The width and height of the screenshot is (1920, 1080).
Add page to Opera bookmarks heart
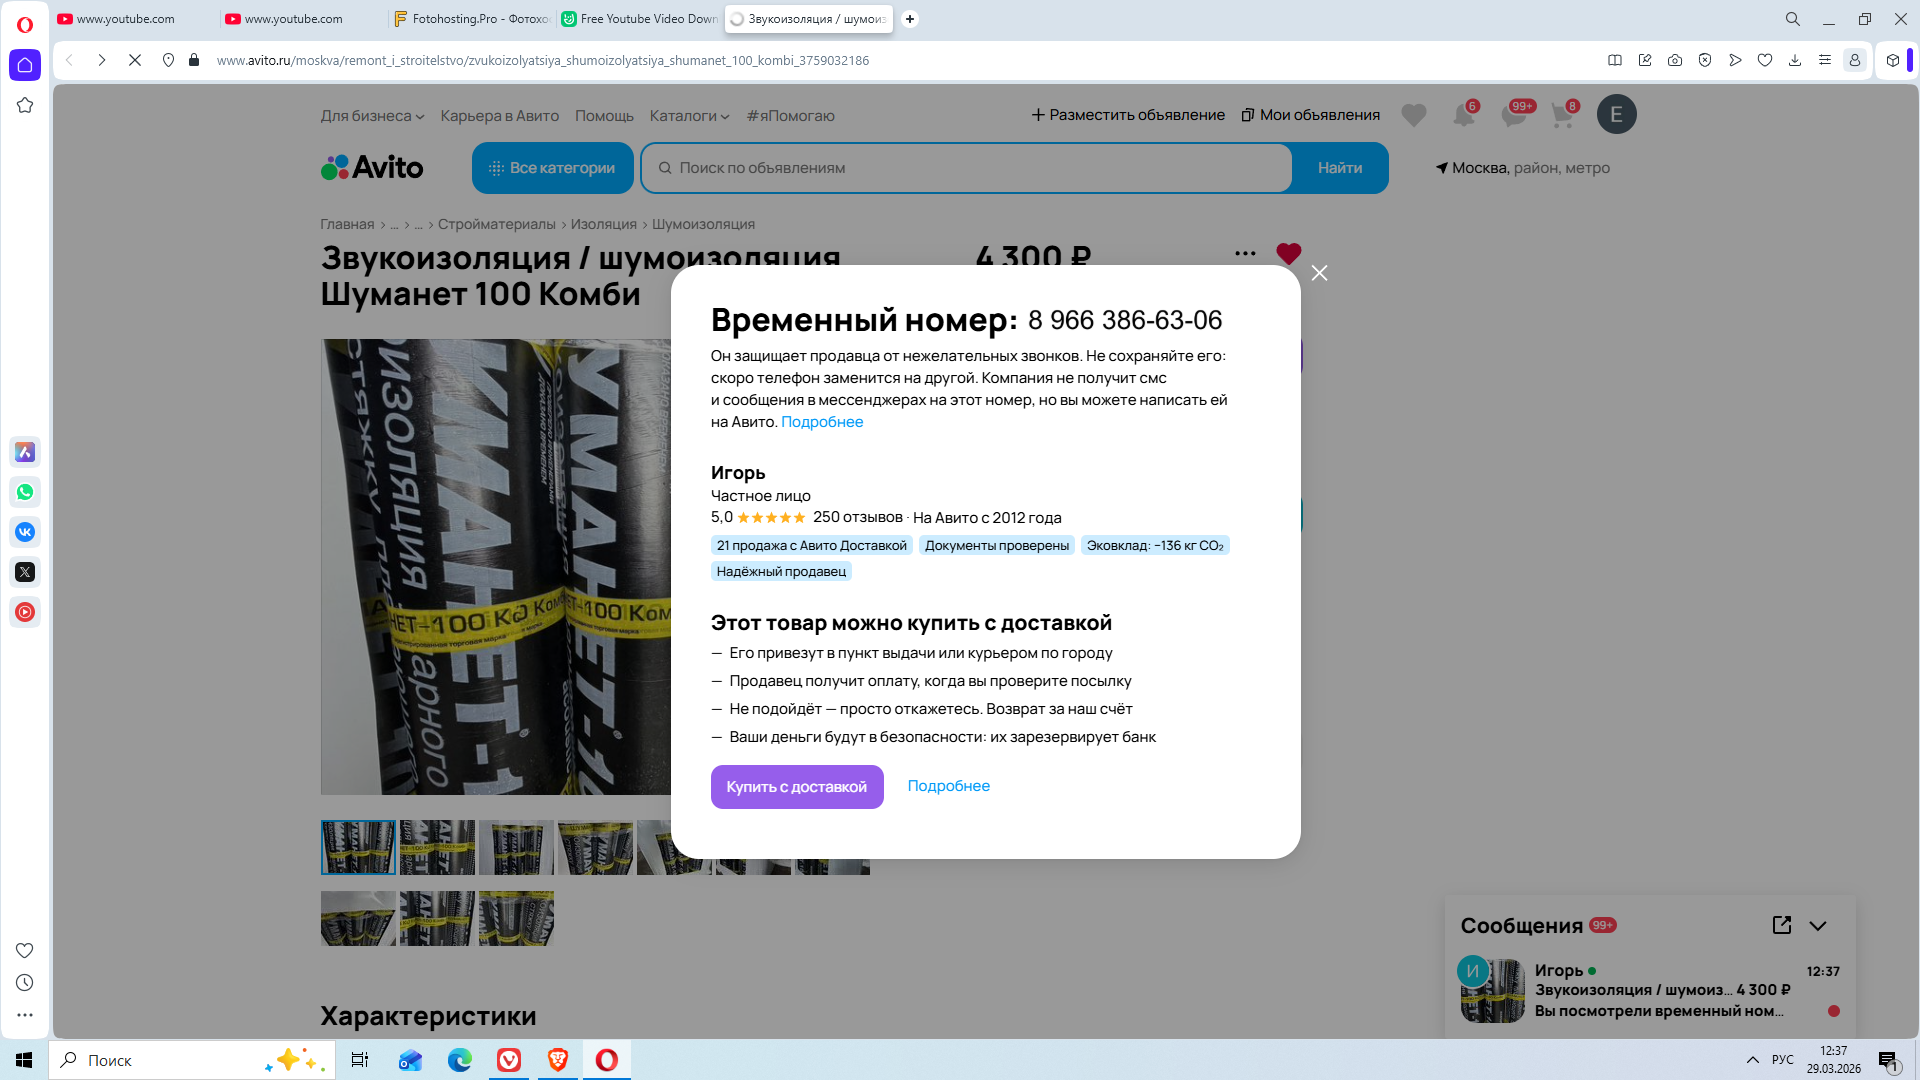[x=1765, y=60]
